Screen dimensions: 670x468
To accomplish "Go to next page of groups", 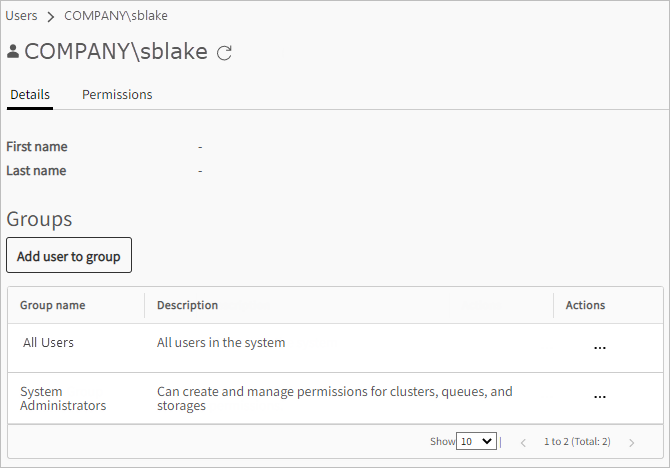I will (631, 441).
